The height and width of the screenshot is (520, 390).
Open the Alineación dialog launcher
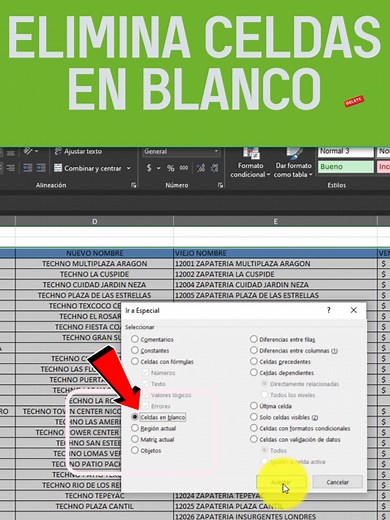134,185
